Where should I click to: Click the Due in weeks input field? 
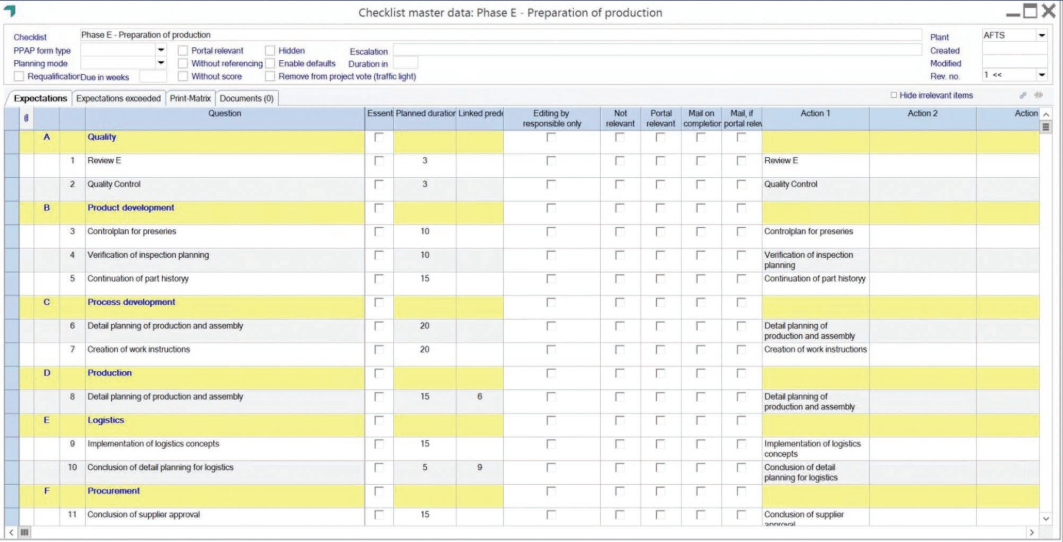[153, 77]
